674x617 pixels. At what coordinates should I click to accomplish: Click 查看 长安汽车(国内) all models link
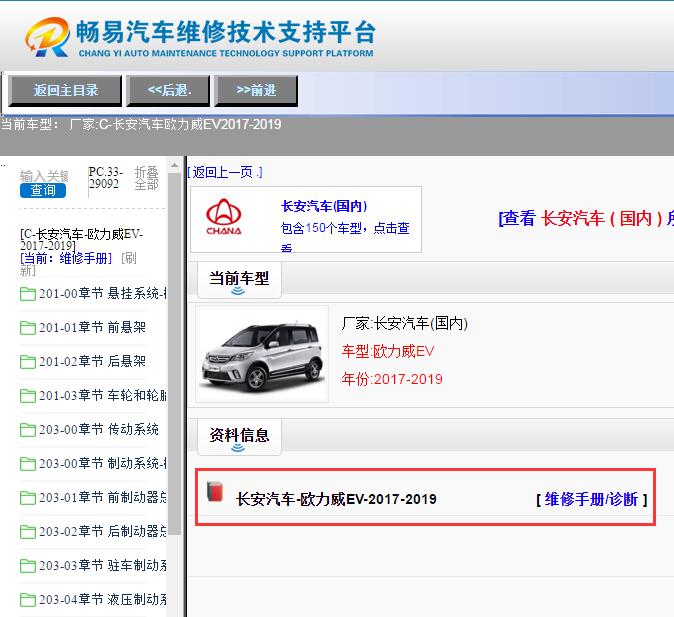point(586,218)
